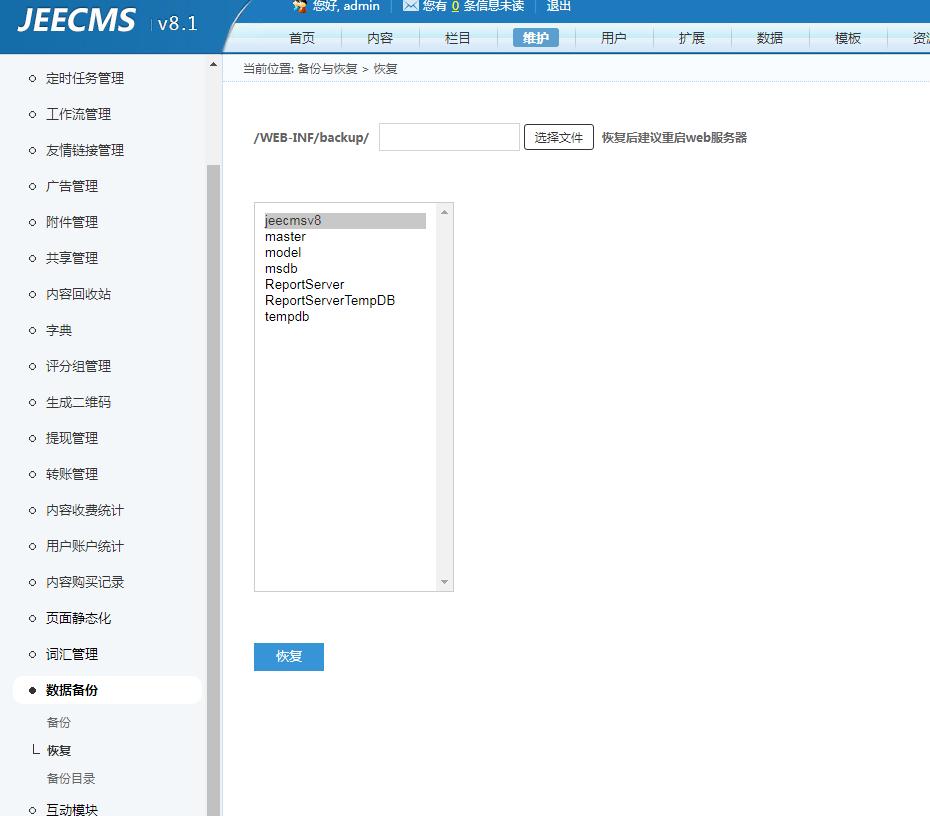Click the blue 恢复 button
The width and height of the screenshot is (930, 816).
tap(289, 656)
